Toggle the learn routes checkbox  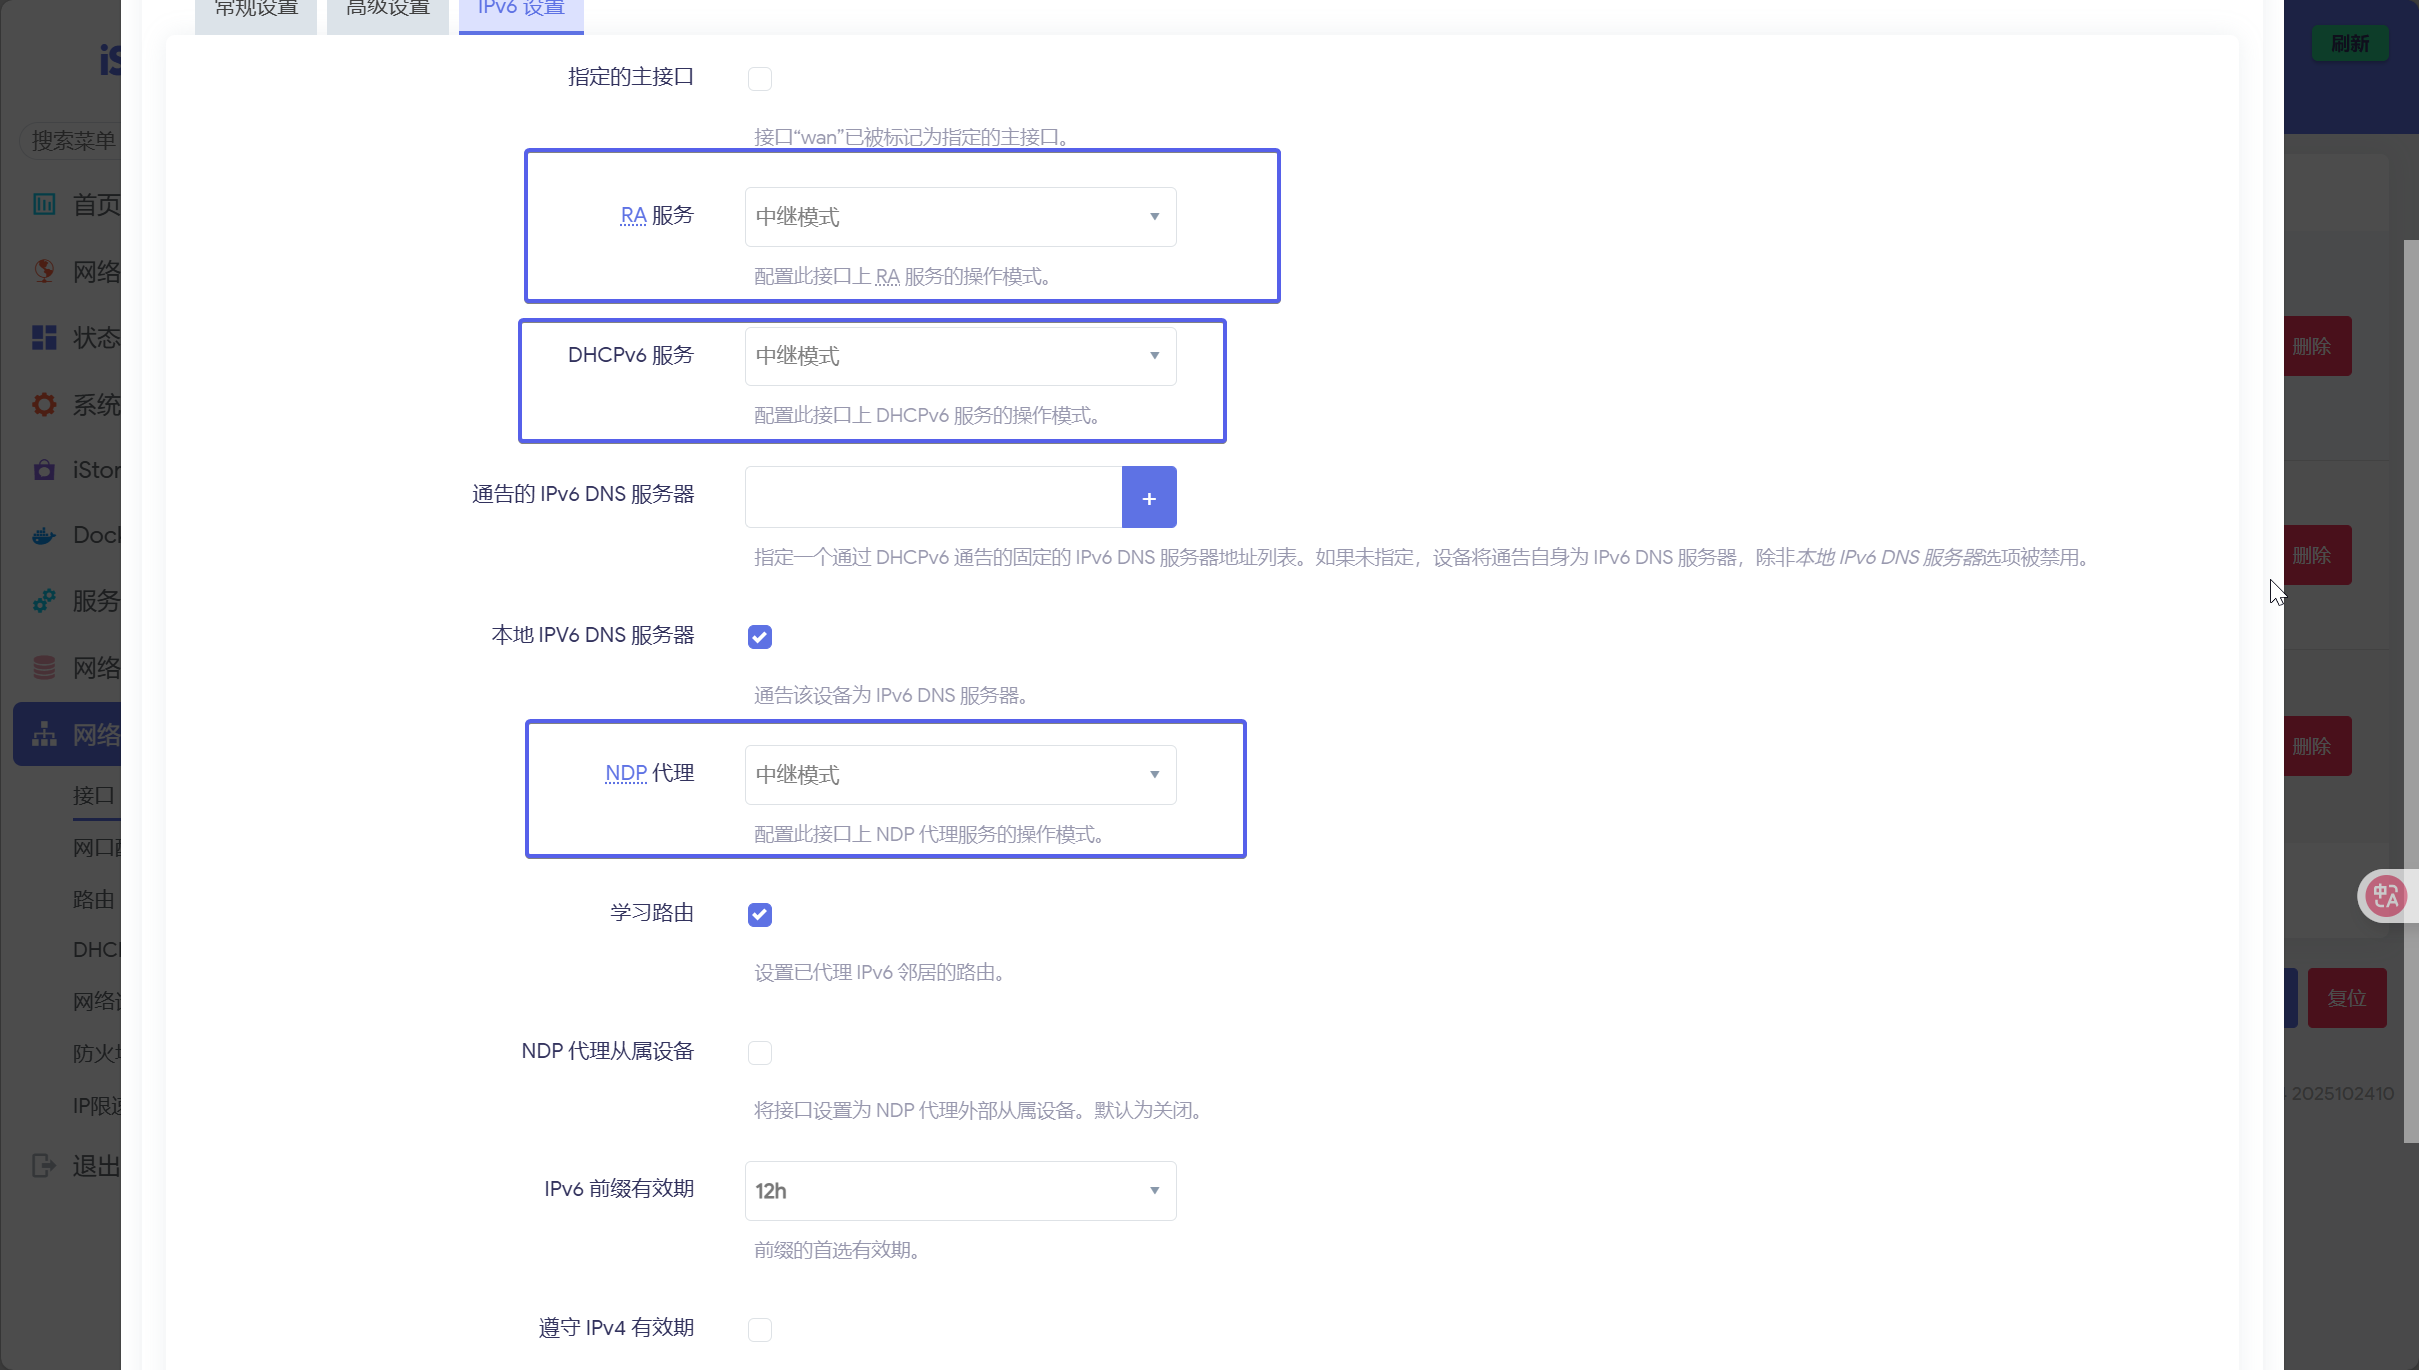click(x=760, y=915)
